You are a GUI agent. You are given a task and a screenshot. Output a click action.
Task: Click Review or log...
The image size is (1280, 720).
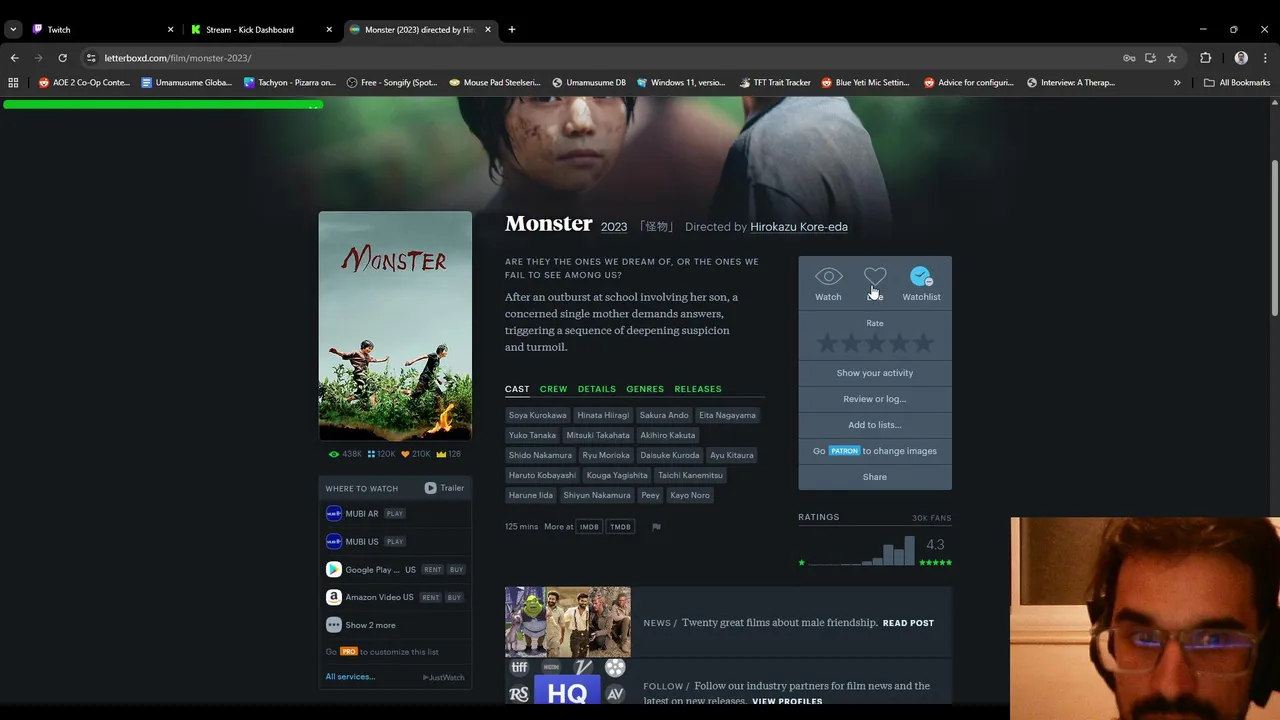(x=875, y=399)
